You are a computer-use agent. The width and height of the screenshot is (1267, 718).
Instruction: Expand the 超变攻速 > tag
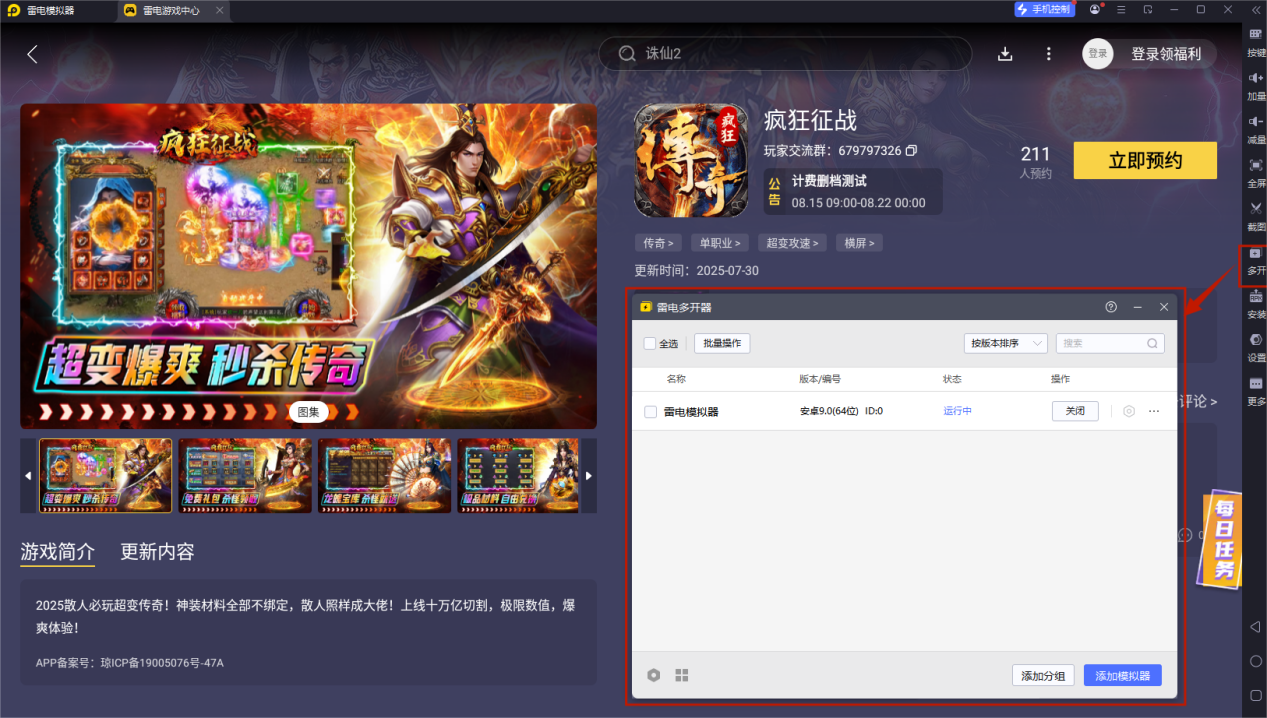pyautogui.click(x=792, y=243)
